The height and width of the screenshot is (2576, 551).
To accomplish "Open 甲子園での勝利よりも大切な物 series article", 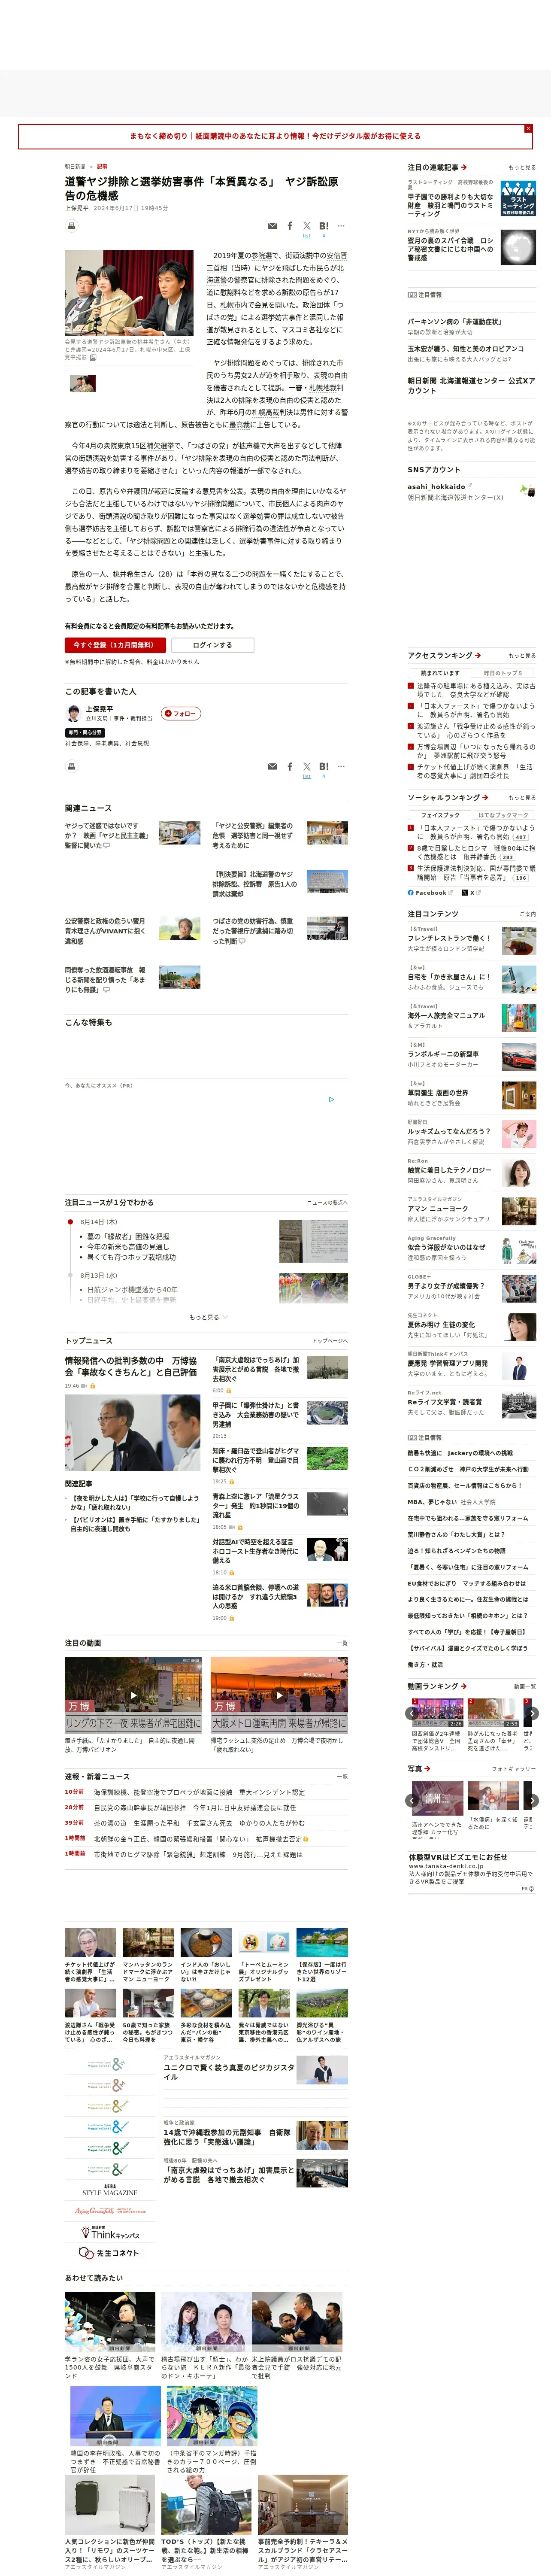I will pos(450,205).
